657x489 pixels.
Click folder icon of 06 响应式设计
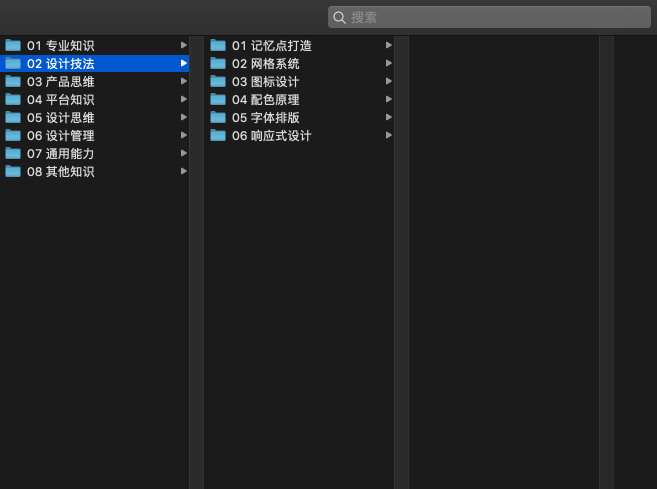click(x=218, y=135)
